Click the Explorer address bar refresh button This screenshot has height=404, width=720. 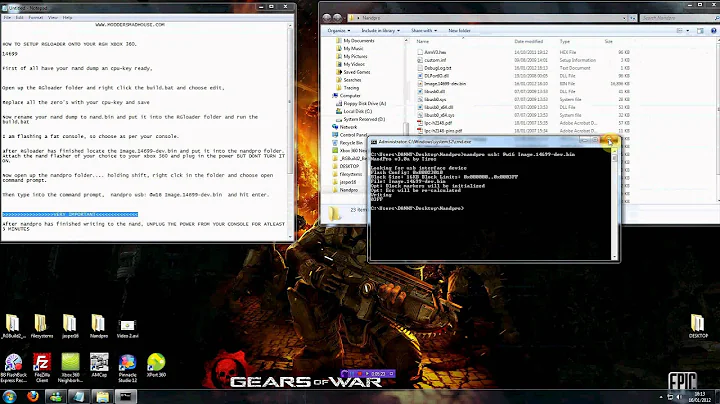click(633, 18)
